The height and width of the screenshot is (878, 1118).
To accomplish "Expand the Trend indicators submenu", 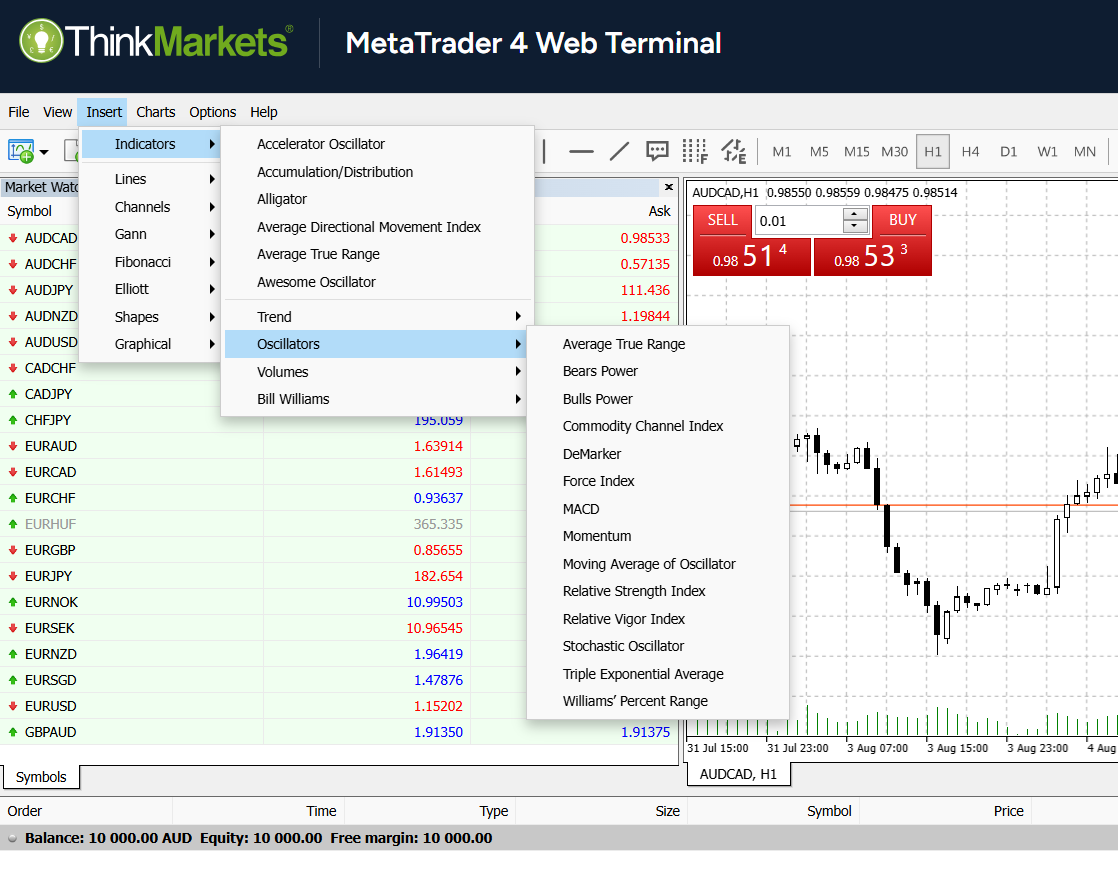I will coord(377,317).
